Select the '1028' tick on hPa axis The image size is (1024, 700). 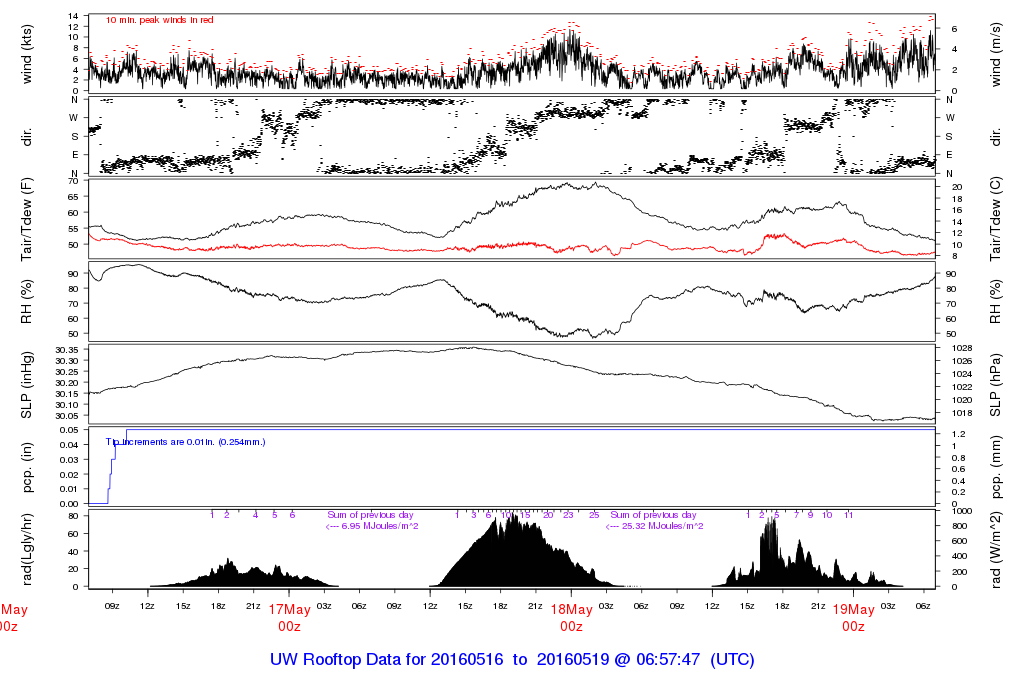(x=963, y=348)
